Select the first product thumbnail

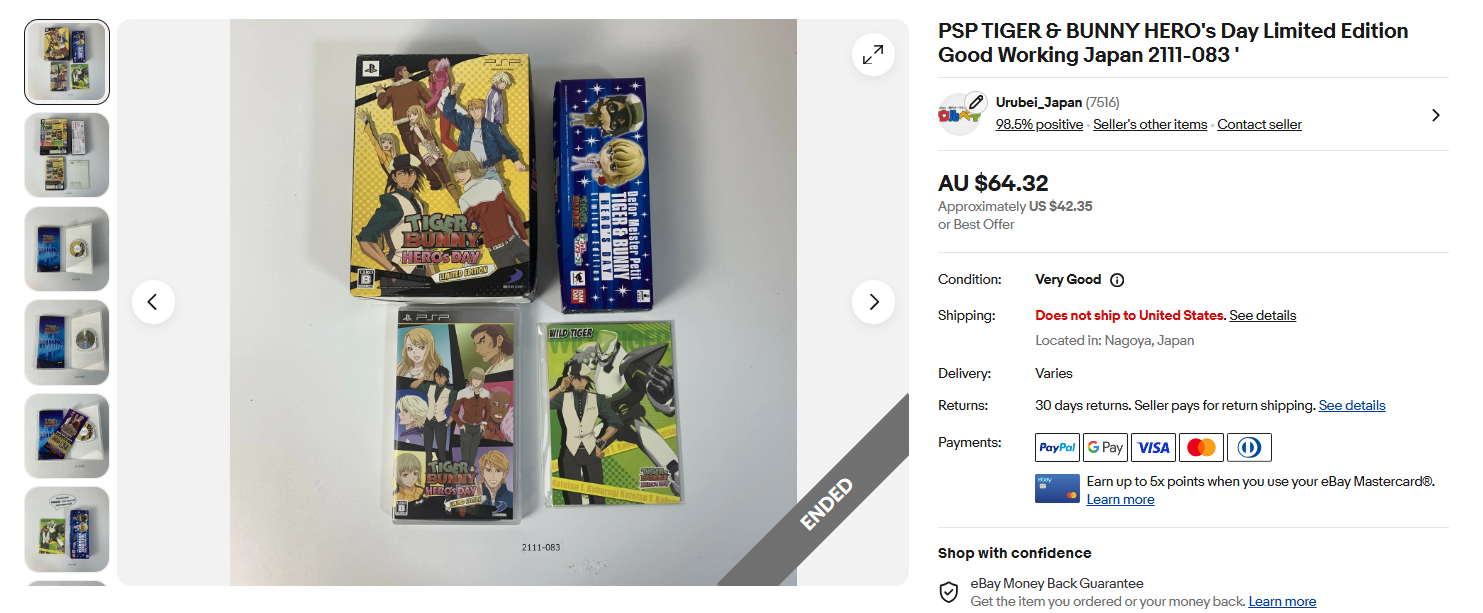click(67, 62)
